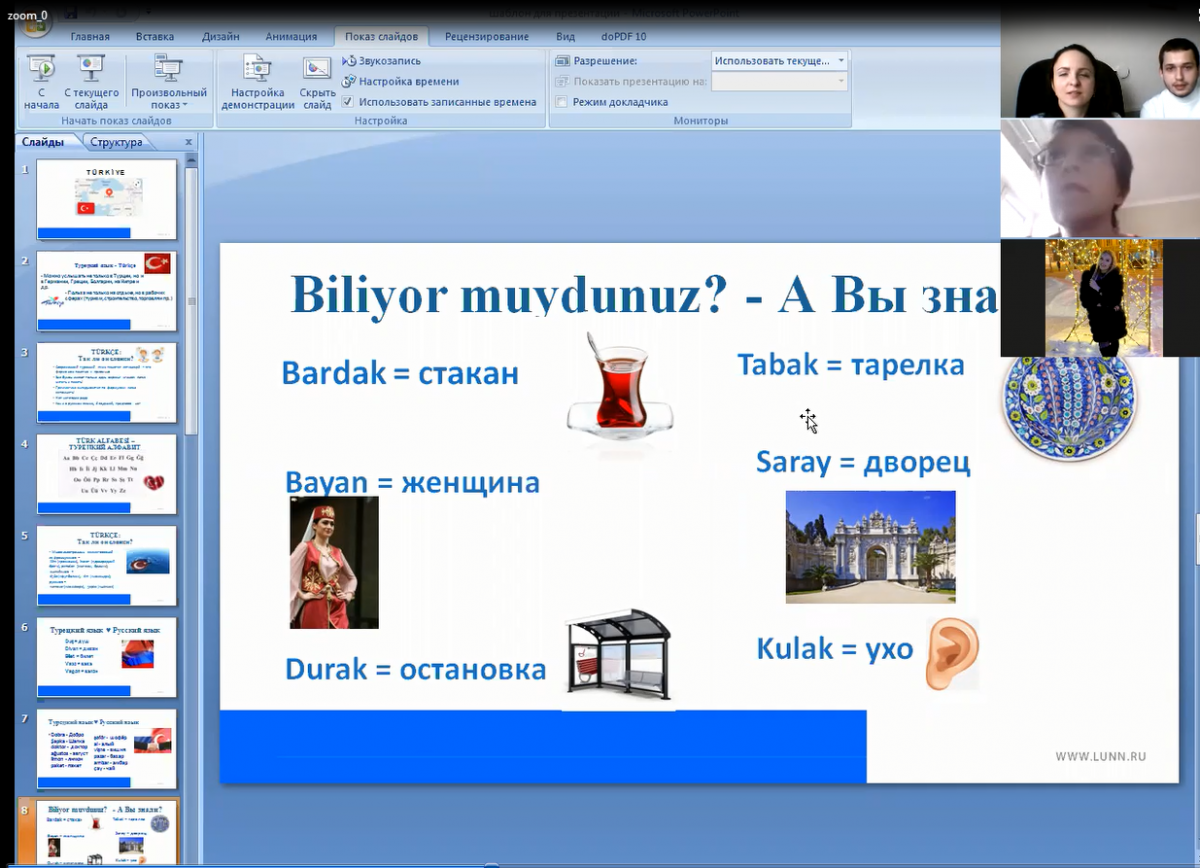The image size is (1200, 868).
Task: Select slide 3 thumbnail in the pane
Action: (x=107, y=382)
